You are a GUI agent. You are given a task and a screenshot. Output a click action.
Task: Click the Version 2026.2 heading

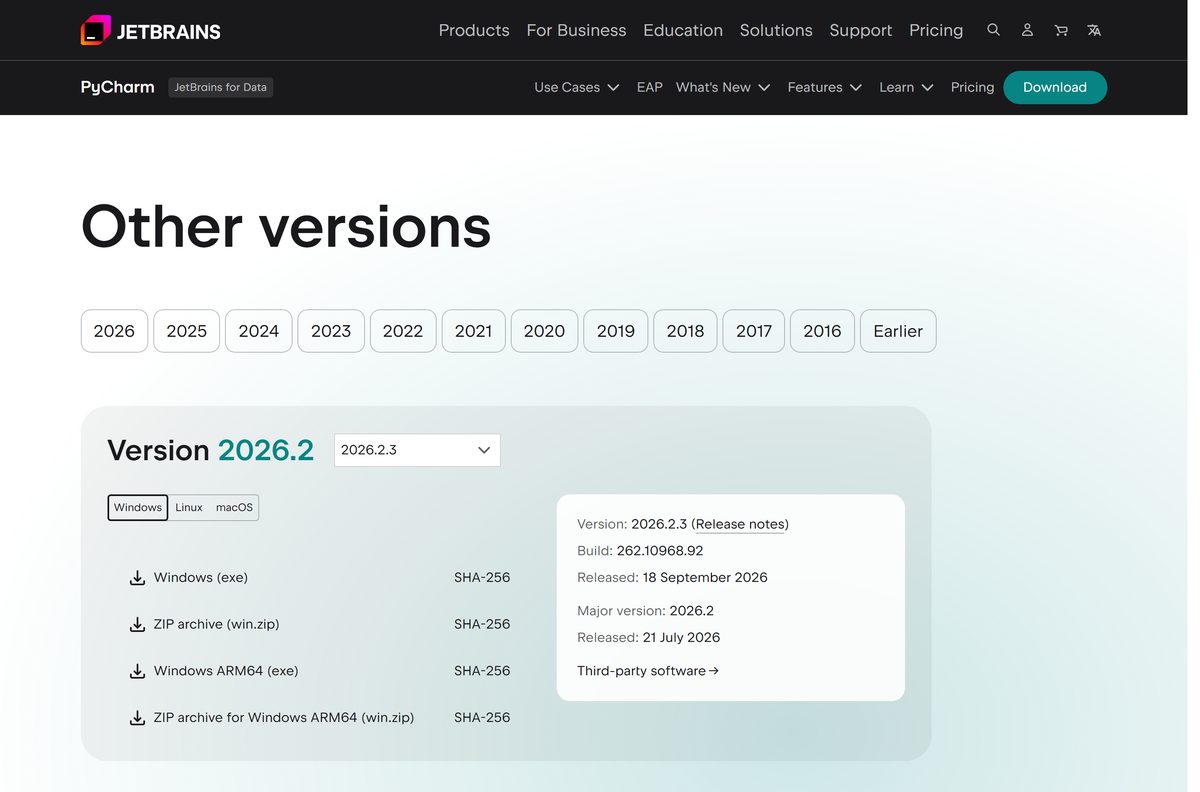coord(211,450)
